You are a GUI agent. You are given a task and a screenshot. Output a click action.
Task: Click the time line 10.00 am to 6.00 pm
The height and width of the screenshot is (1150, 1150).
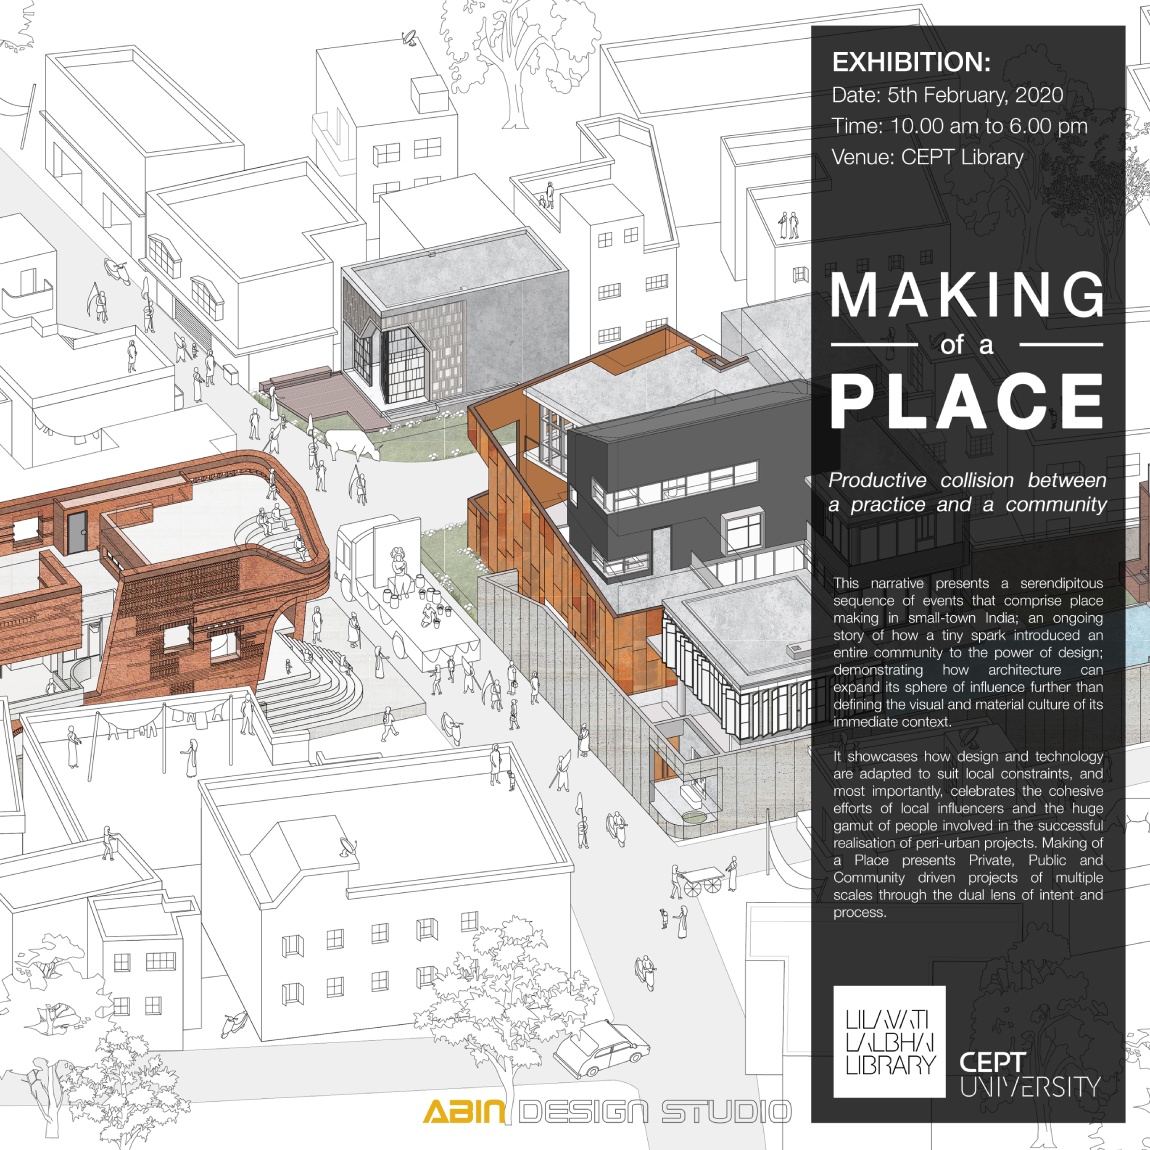[959, 126]
